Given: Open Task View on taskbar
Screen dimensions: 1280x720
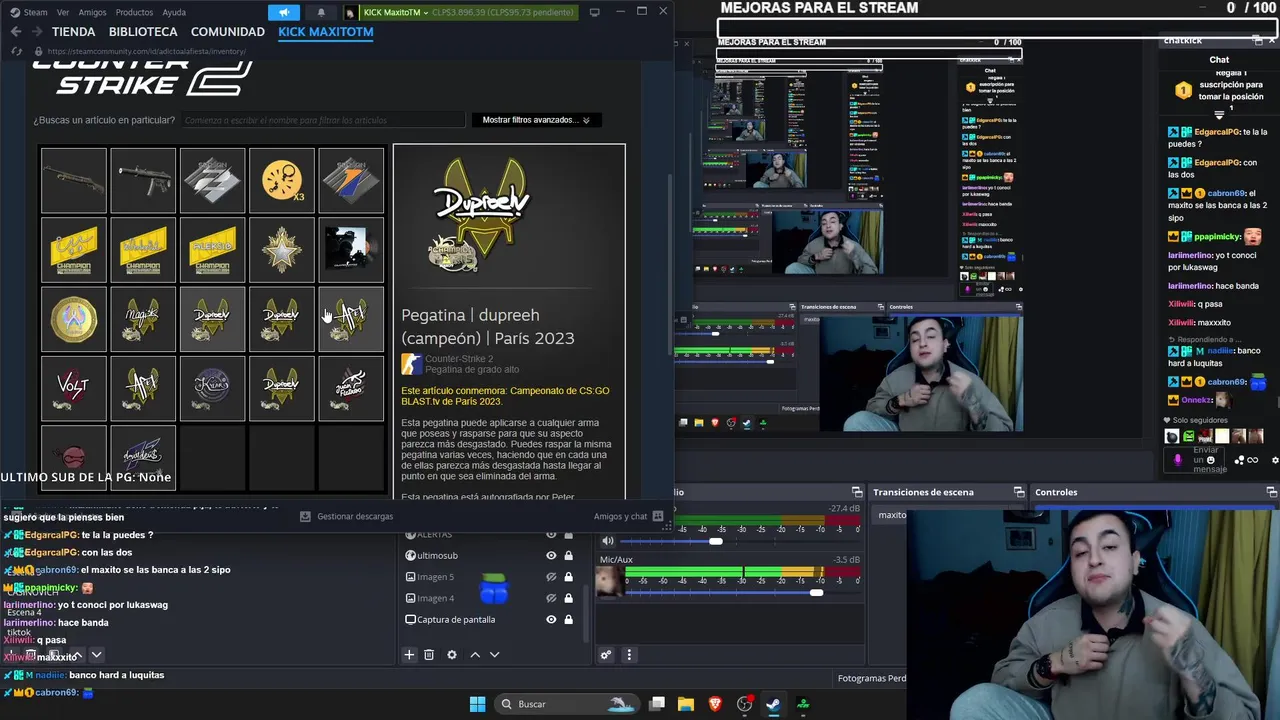Looking at the screenshot, I should coord(657,704).
